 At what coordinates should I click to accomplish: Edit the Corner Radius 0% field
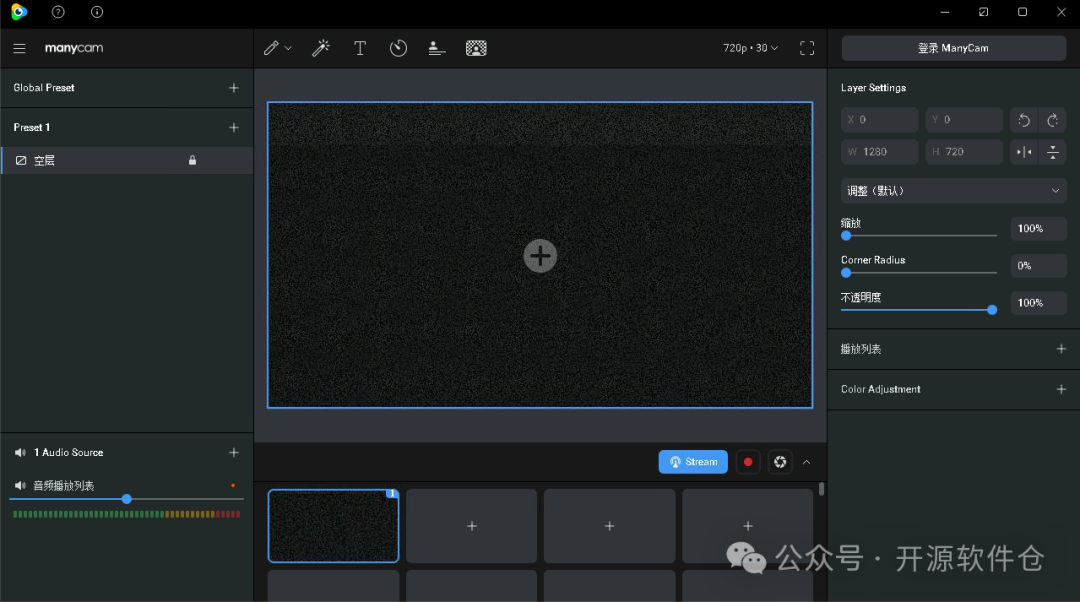pos(1039,266)
